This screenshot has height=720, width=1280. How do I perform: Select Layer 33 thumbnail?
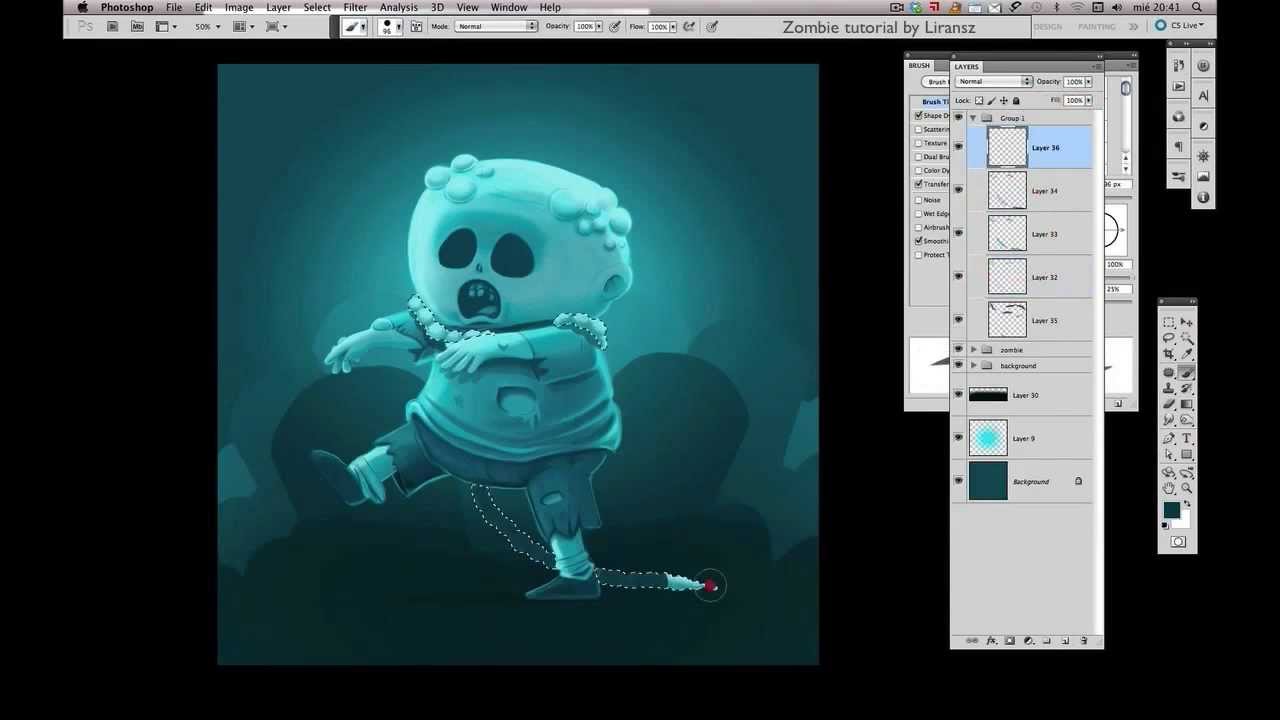1007,233
